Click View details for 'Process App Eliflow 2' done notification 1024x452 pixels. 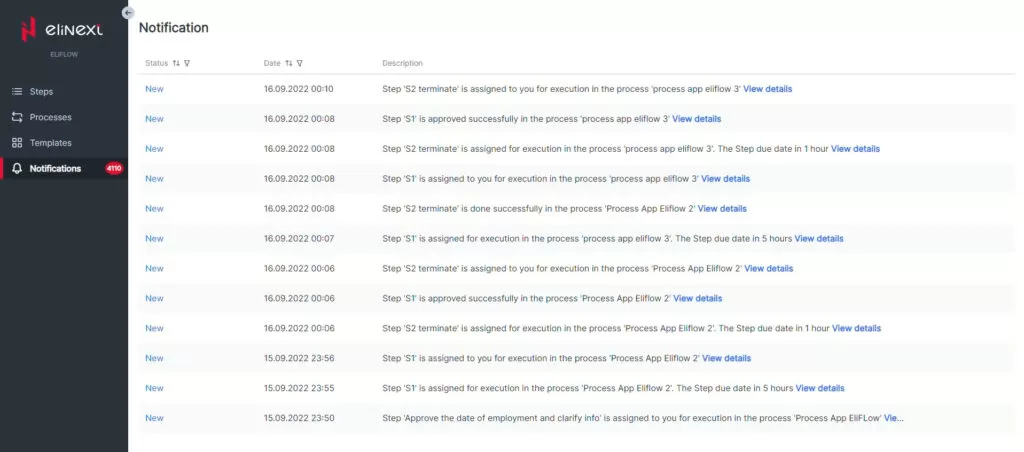[722, 208]
